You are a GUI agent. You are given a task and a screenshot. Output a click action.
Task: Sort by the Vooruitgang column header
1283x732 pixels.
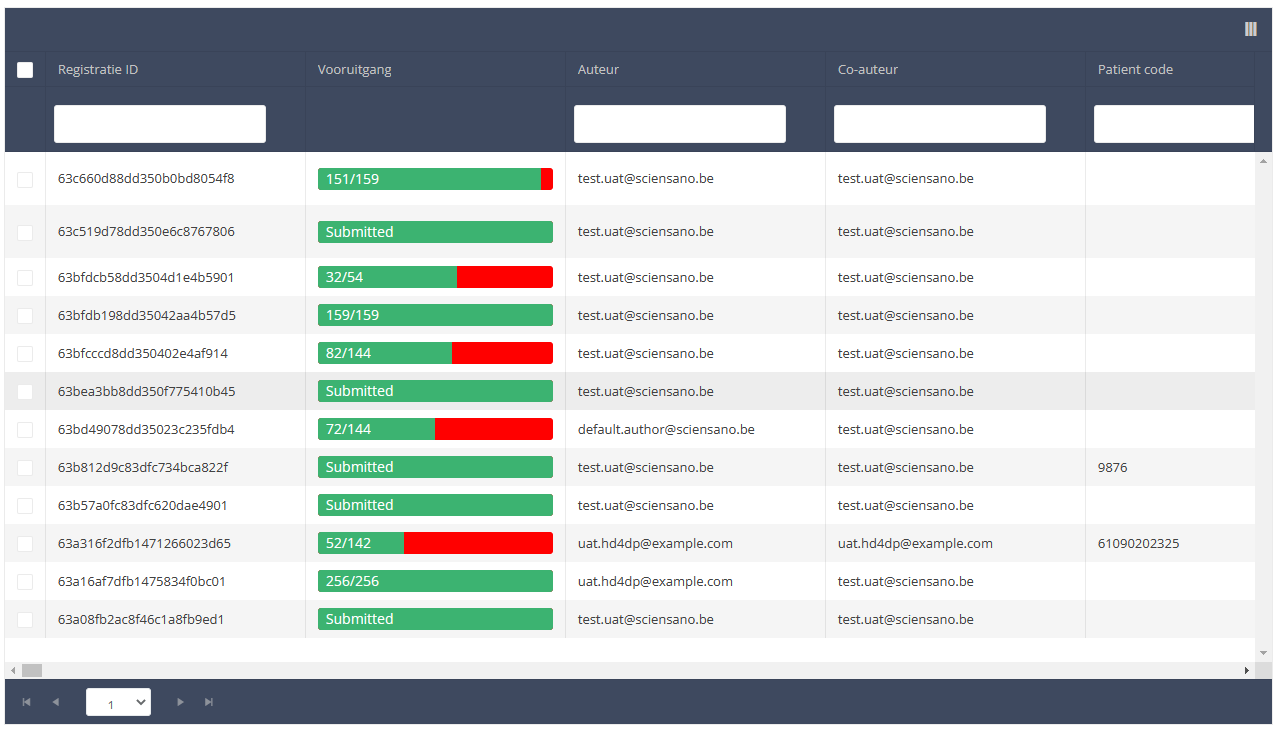[x=354, y=70]
